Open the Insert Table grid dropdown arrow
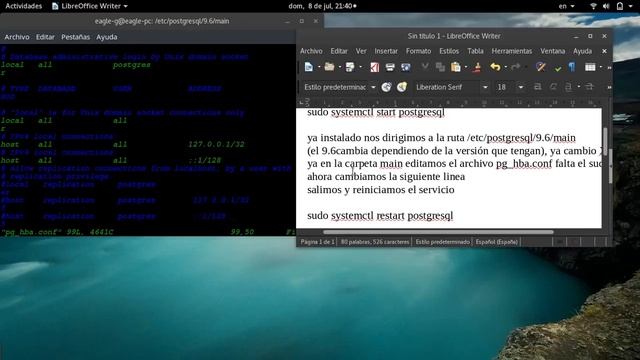Image resolution: width=640 pixels, height=360 pixels. click(601, 67)
